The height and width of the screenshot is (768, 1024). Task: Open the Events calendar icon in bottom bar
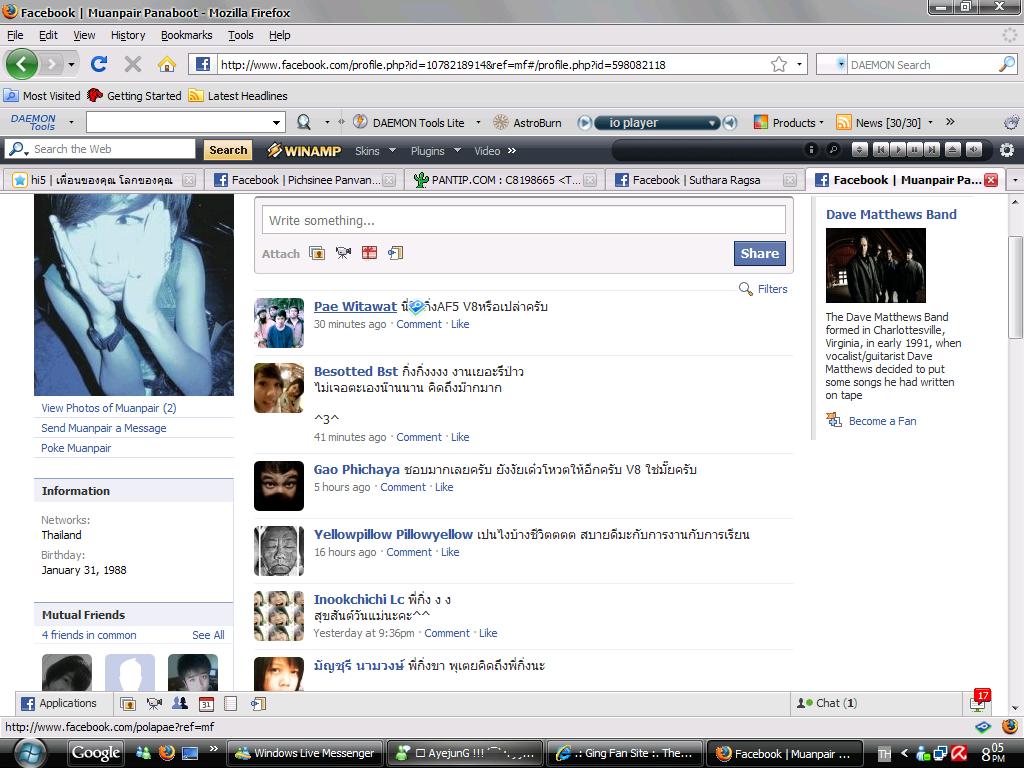click(206, 703)
